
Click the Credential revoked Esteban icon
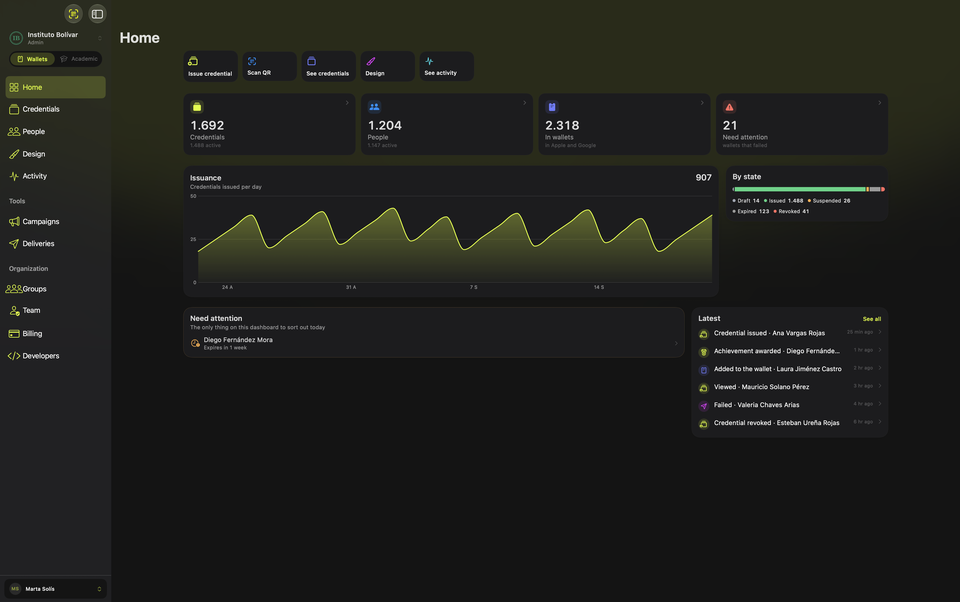click(703, 424)
